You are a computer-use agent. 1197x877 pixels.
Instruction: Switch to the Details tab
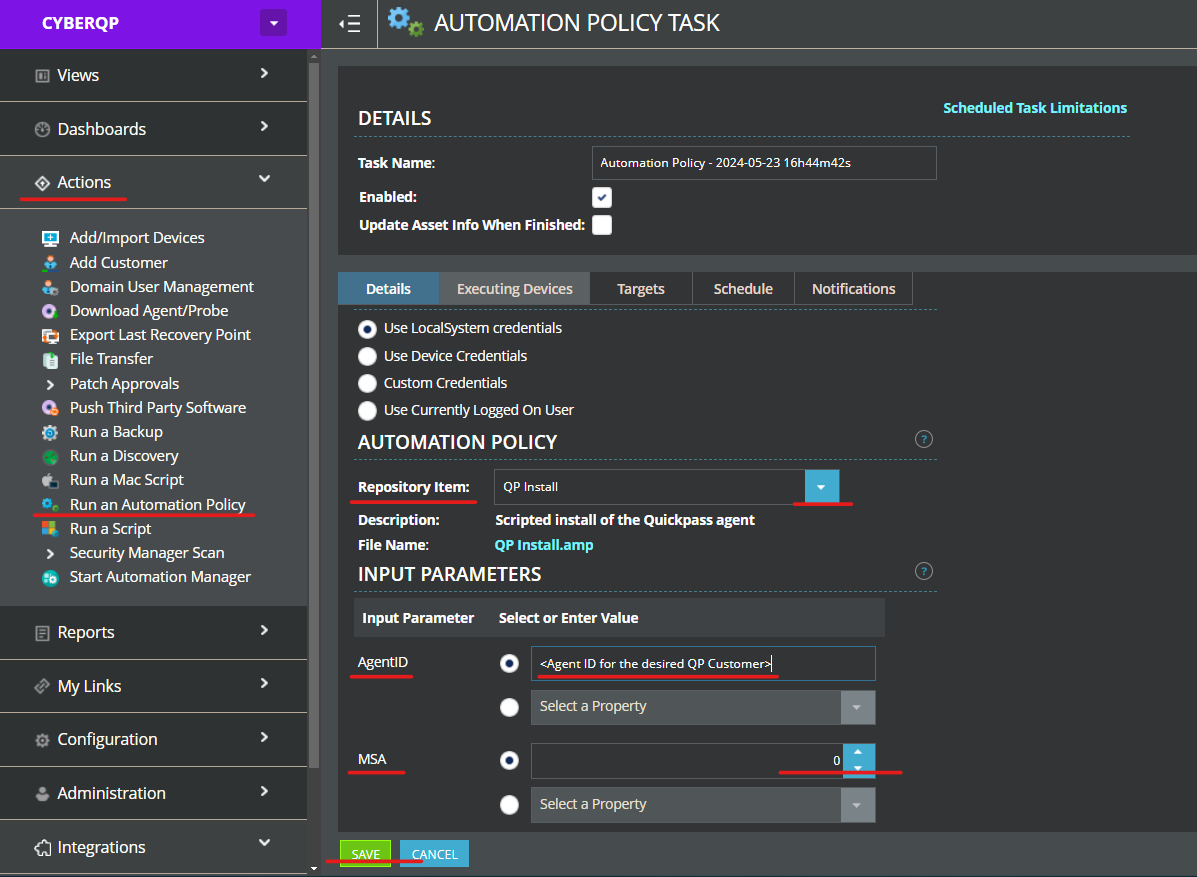coord(388,289)
